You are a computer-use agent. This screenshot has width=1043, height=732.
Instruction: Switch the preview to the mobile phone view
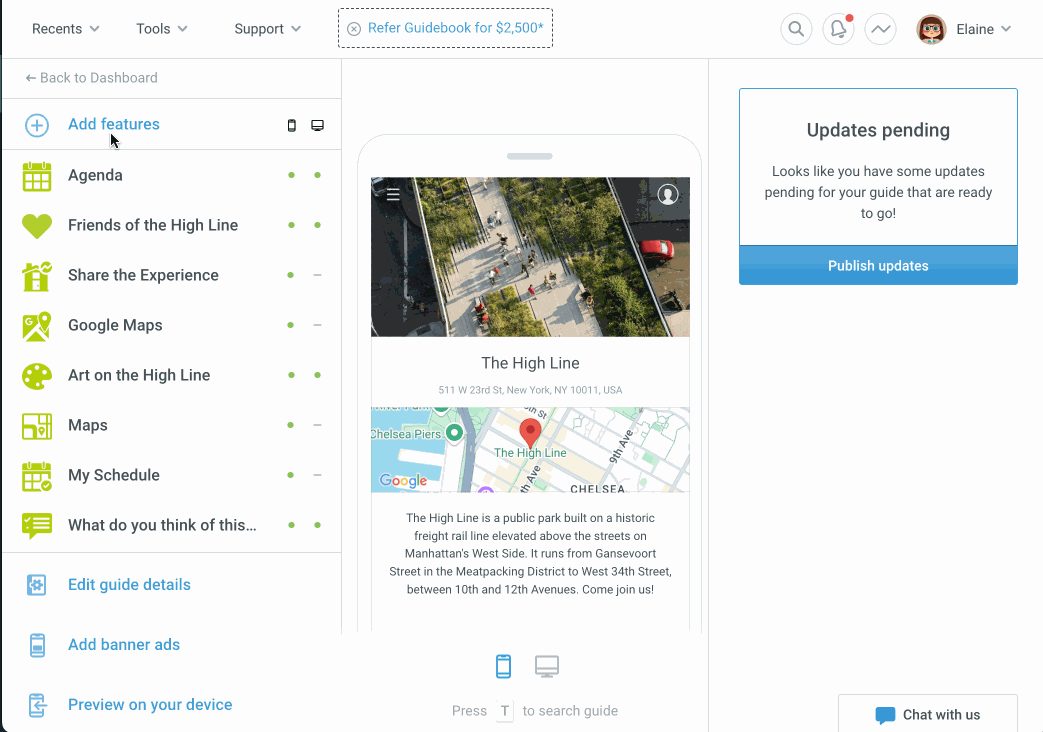click(504, 666)
